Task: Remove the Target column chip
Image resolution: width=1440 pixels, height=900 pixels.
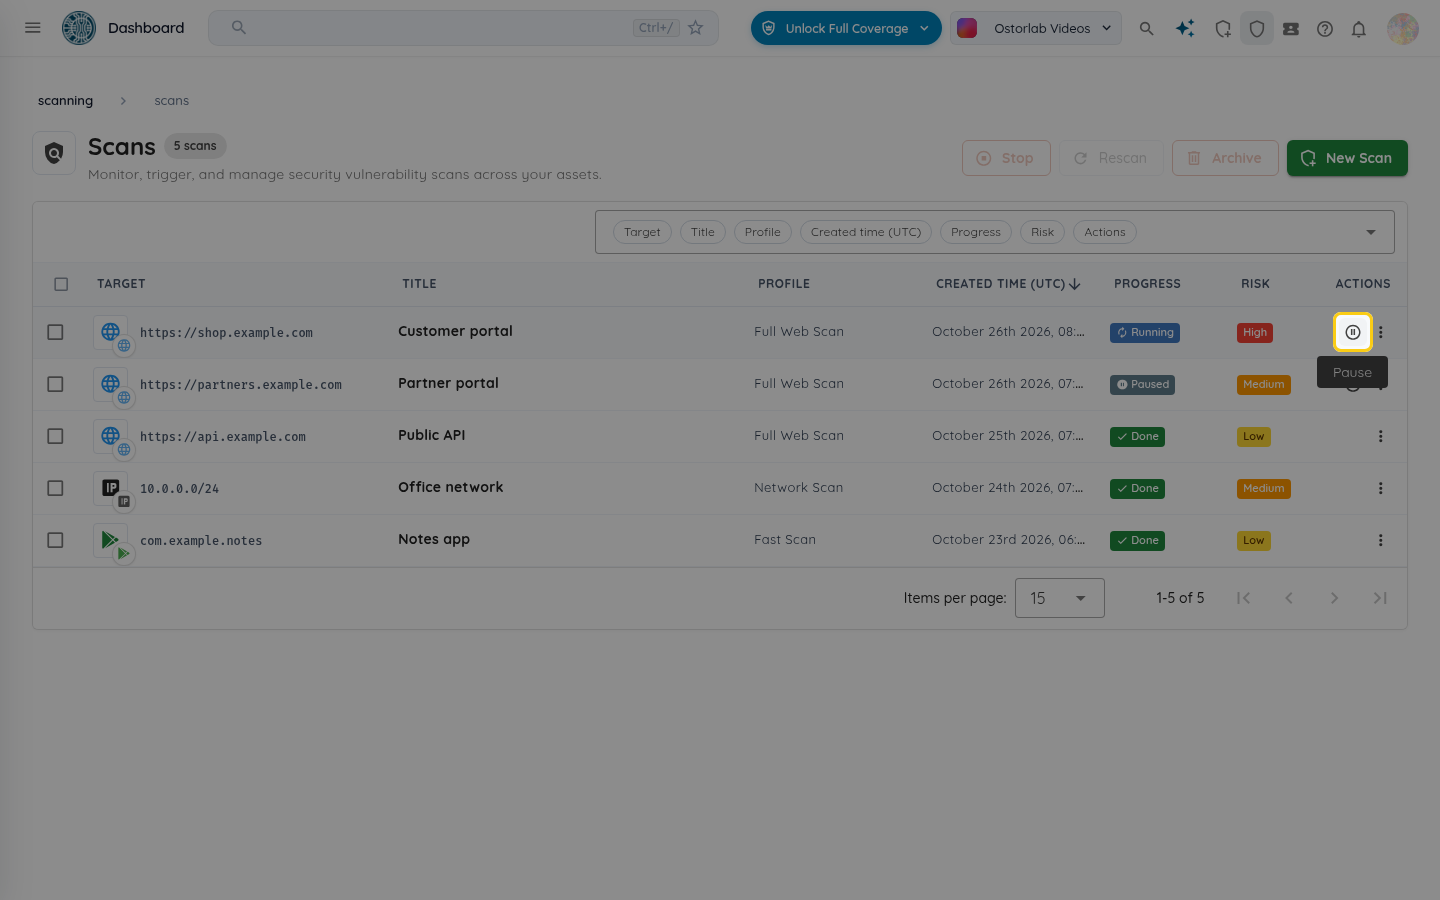Action: point(642,232)
